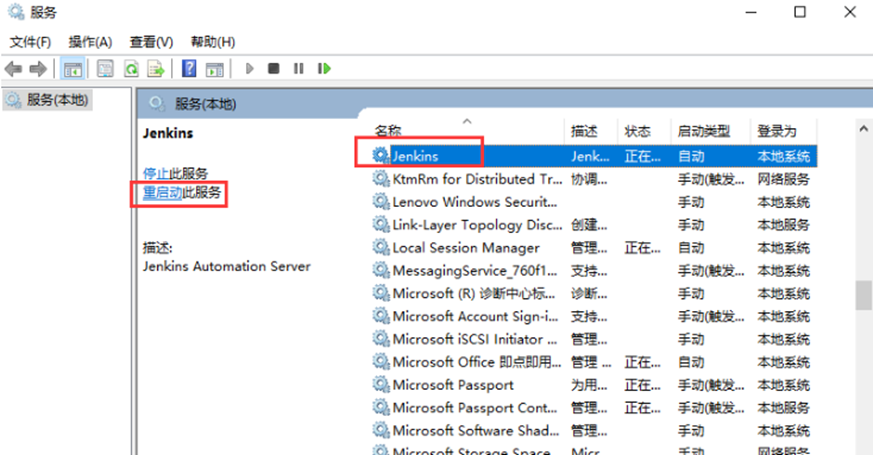The width and height of the screenshot is (873, 455).
Task: Click 网络服务 login cell of KtmRm row
Action: pyautogui.click(x=783, y=179)
